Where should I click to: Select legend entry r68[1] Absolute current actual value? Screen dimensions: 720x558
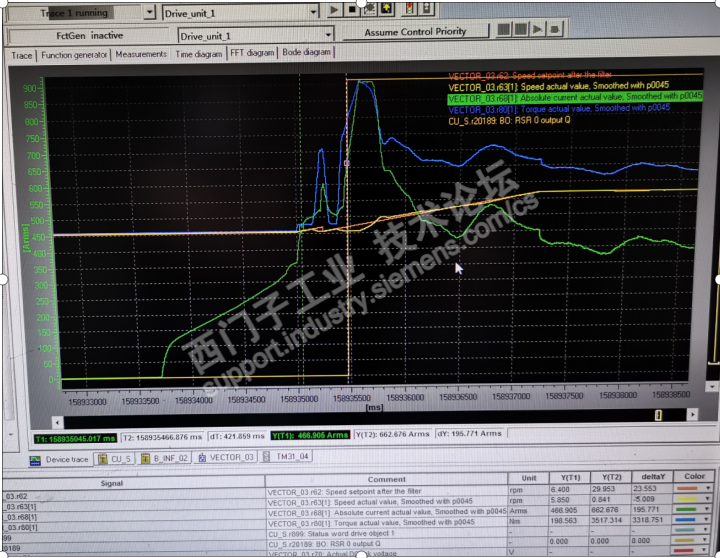(575, 97)
